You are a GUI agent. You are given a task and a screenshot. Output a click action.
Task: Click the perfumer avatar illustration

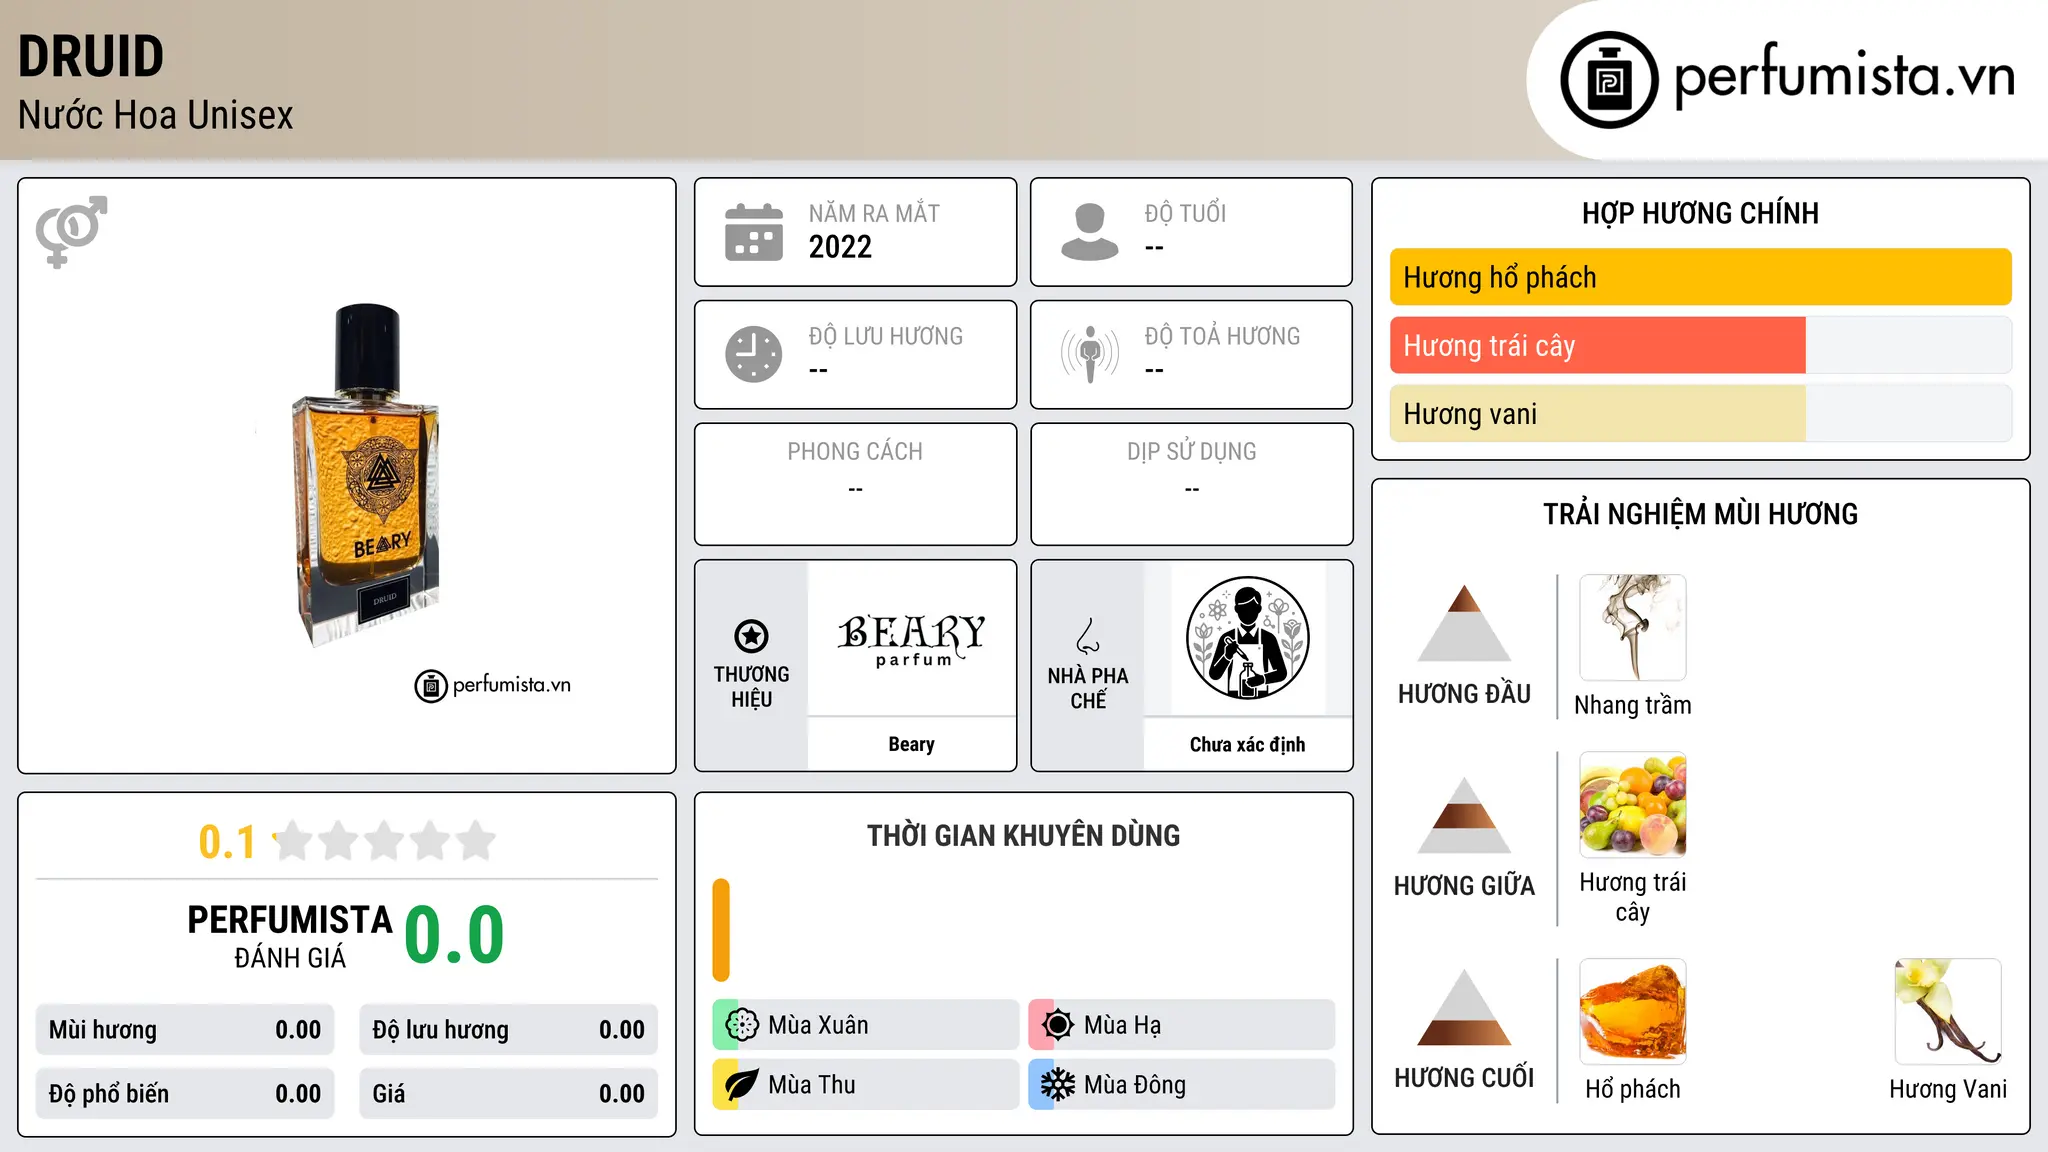point(1247,638)
